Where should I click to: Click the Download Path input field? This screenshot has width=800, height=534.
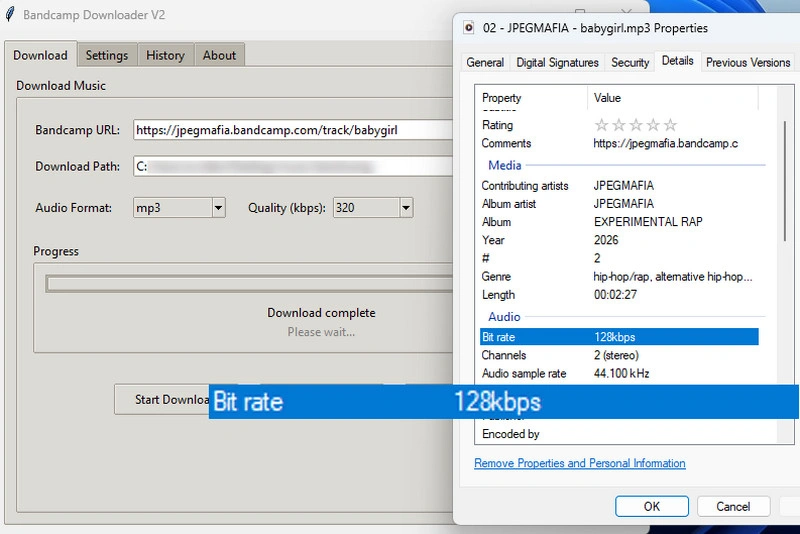tap(293, 166)
